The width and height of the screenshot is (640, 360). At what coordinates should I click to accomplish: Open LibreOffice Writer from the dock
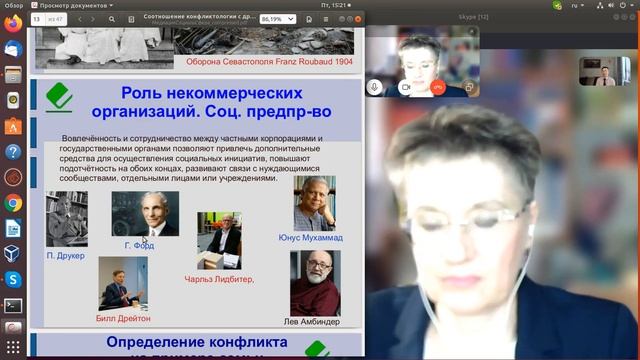13,229
